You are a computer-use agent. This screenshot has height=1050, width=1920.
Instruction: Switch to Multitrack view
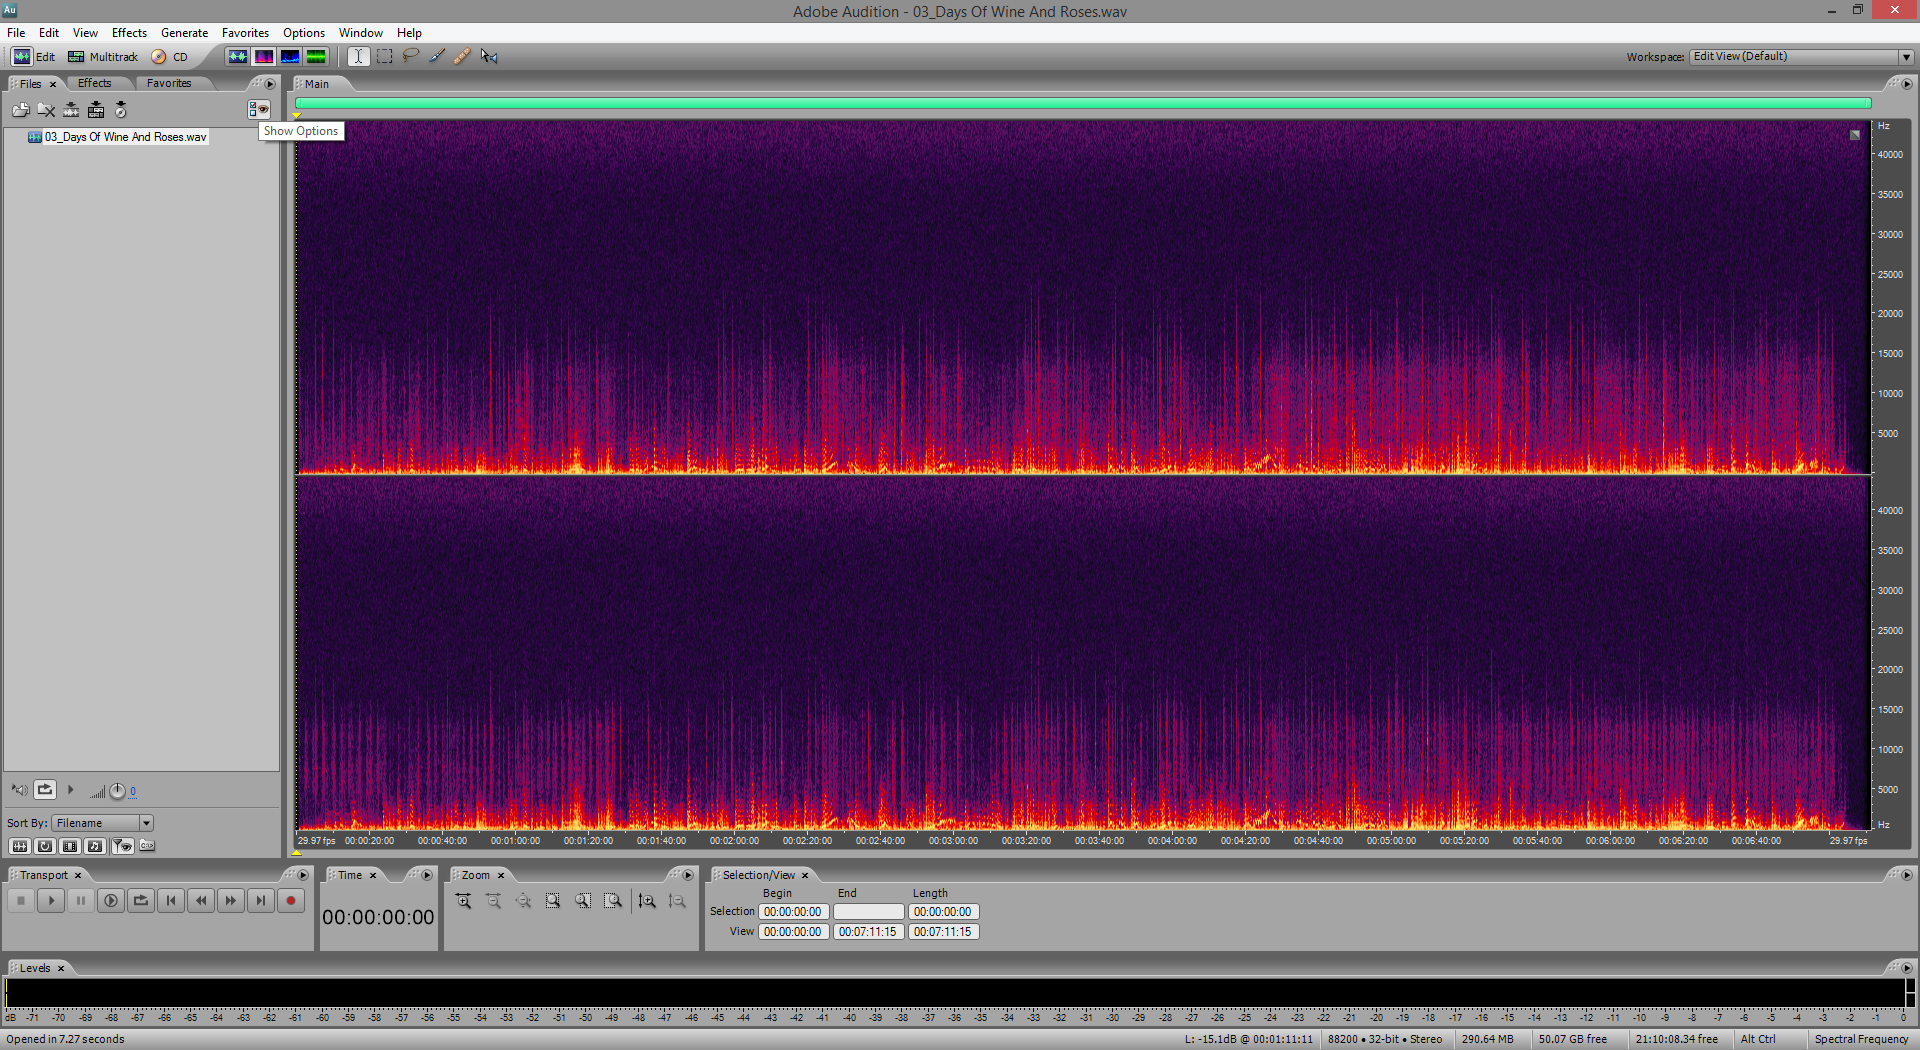(103, 57)
